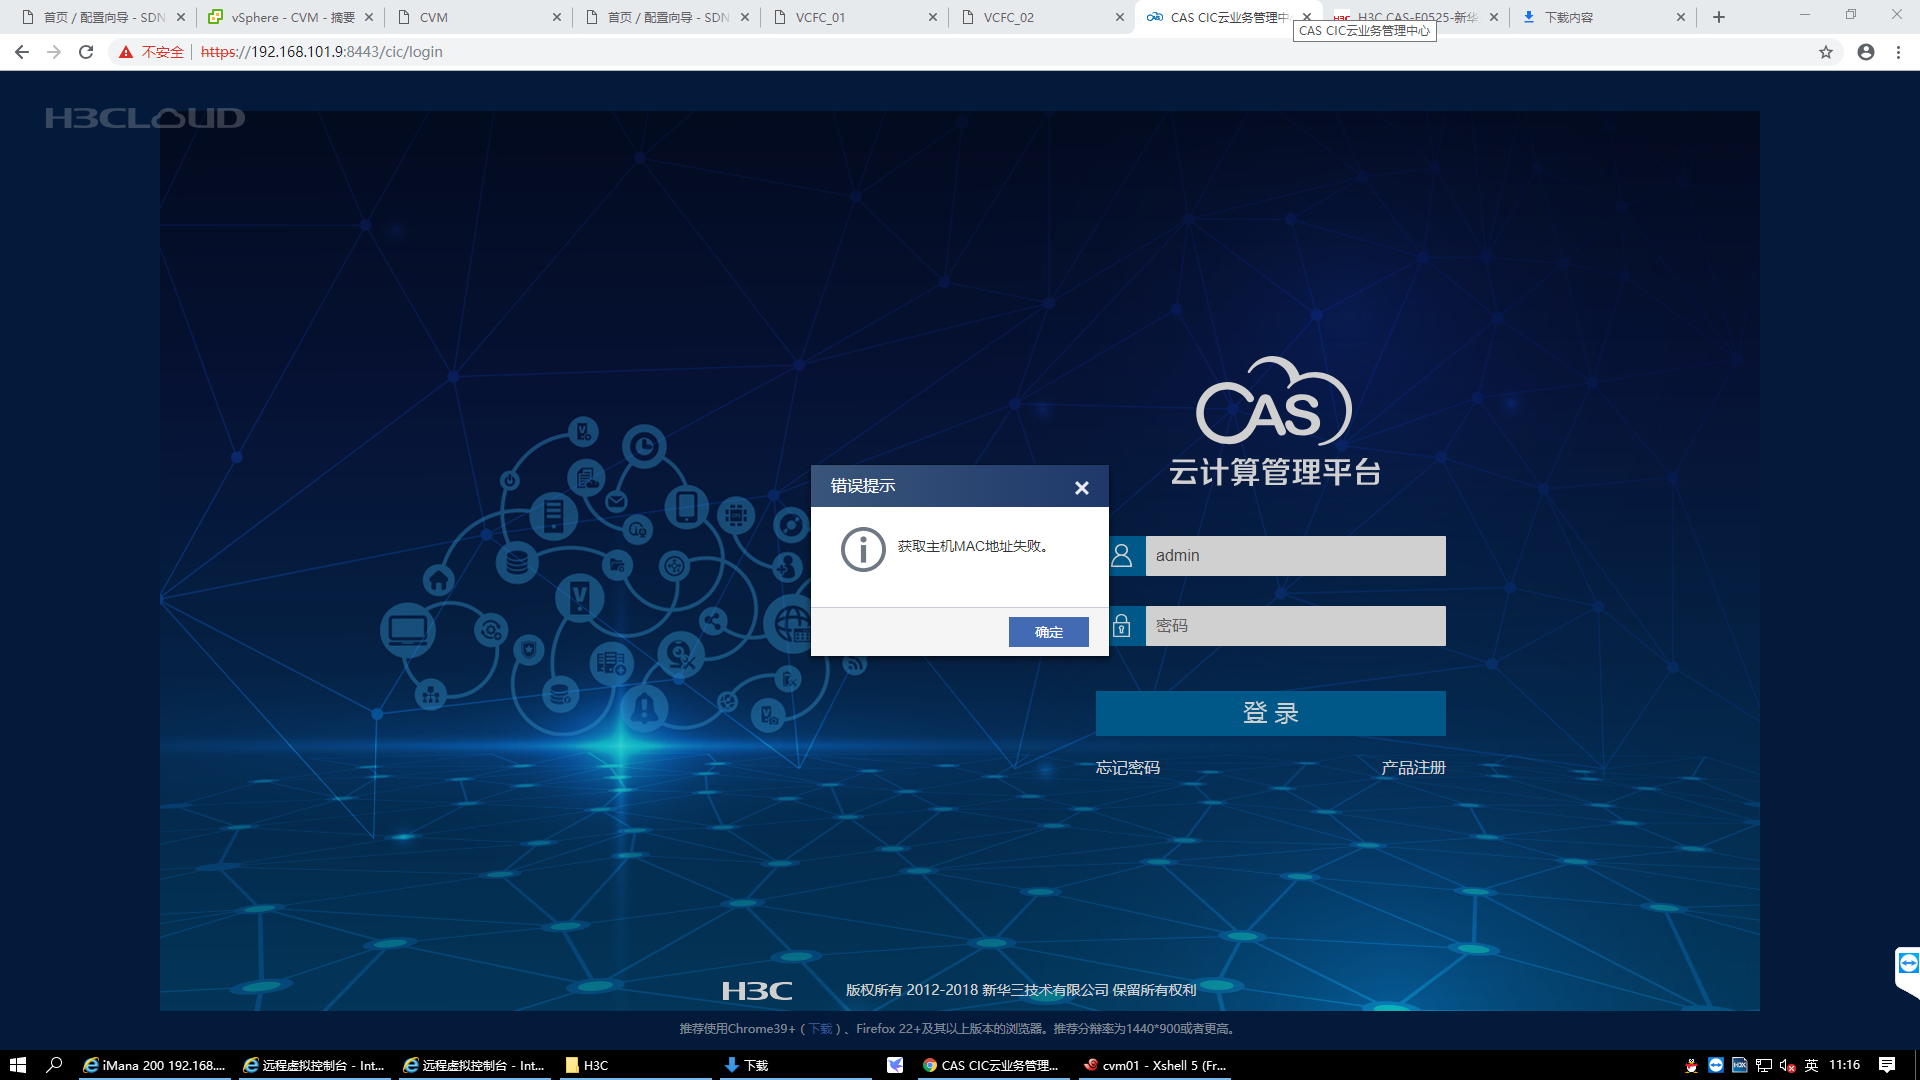
Task: Open the 忘记密码 link
Action: click(x=1127, y=768)
